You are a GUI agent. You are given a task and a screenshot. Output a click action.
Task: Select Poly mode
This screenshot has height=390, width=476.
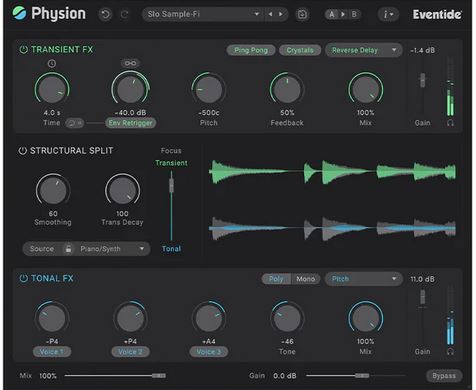276,279
